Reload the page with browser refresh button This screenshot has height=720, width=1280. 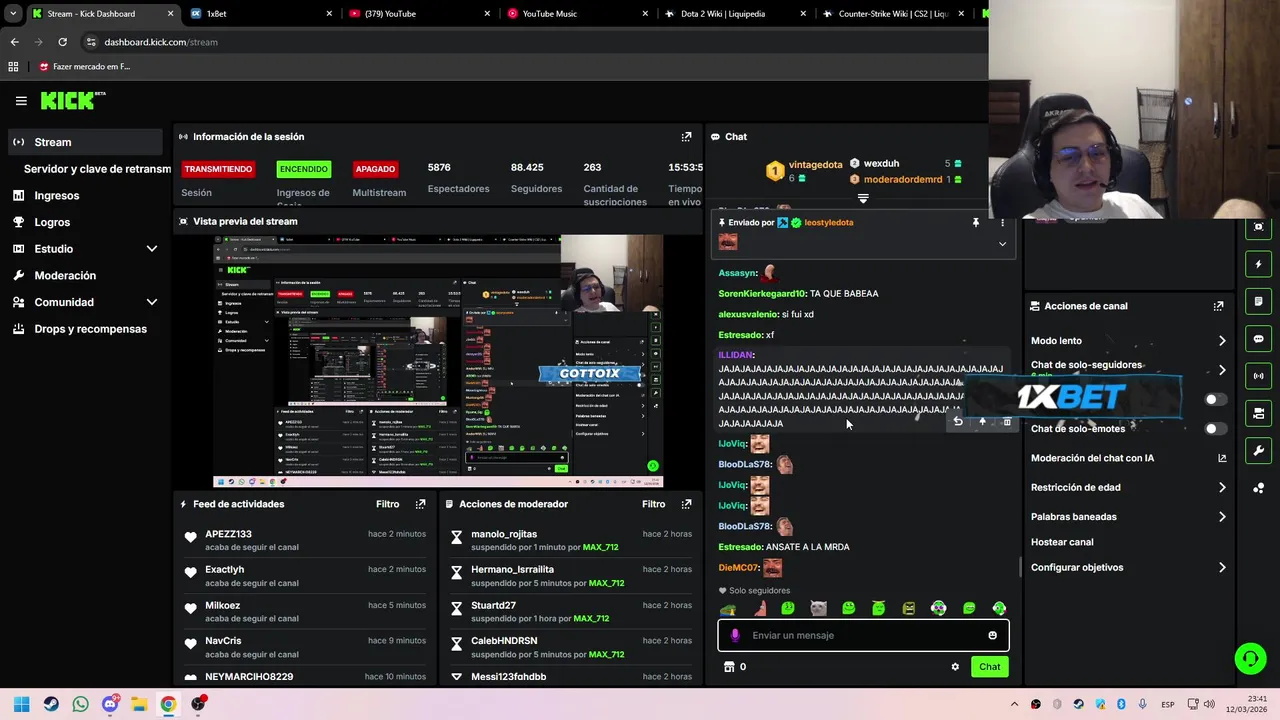tap(62, 42)
